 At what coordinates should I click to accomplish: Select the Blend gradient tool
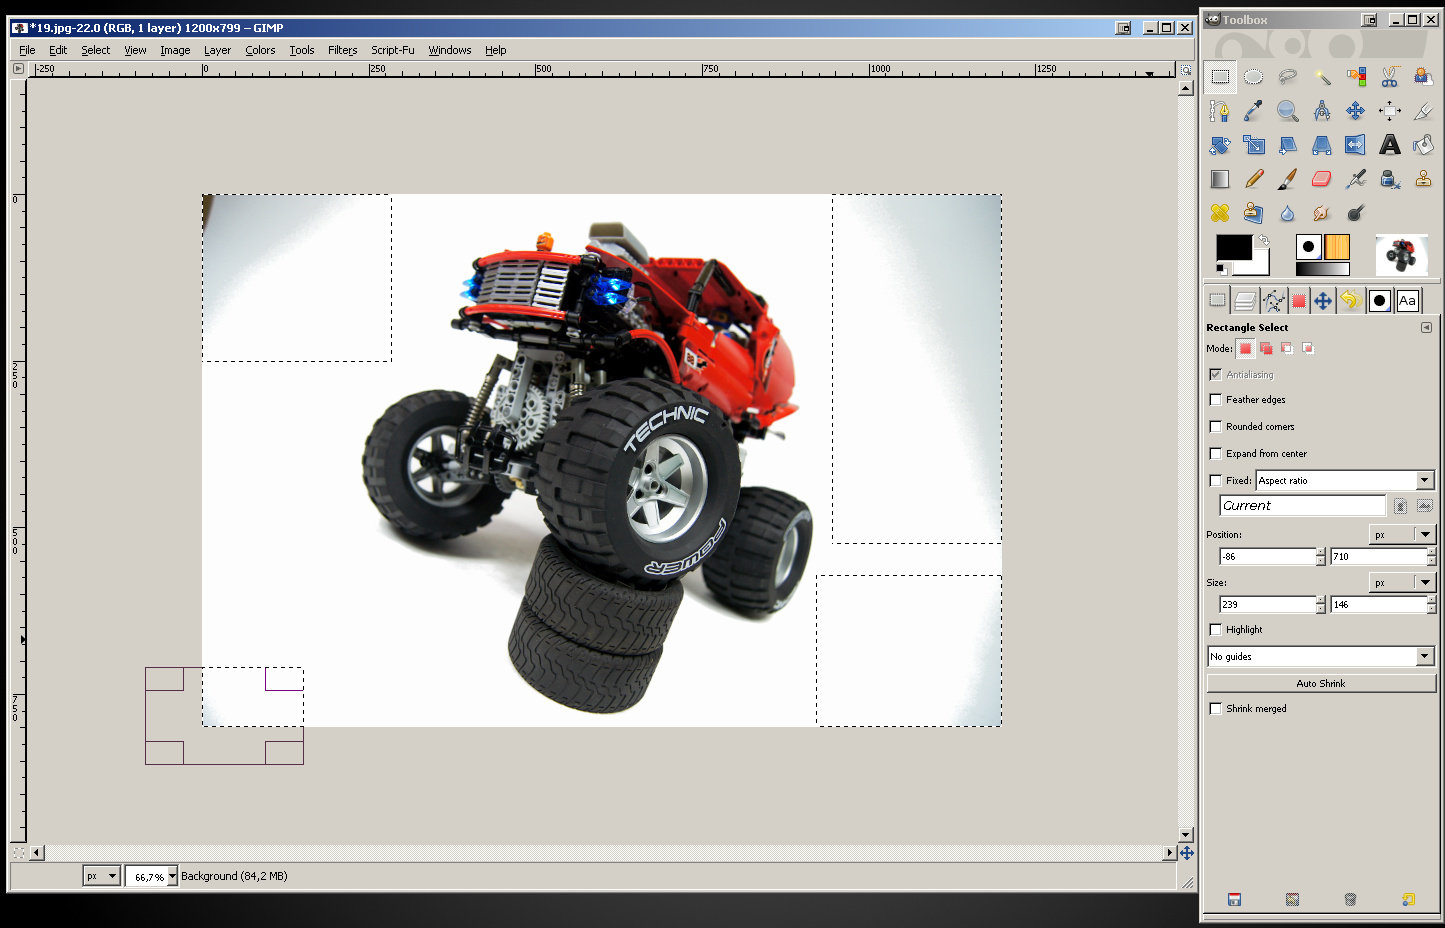(x=1220, y=179)
